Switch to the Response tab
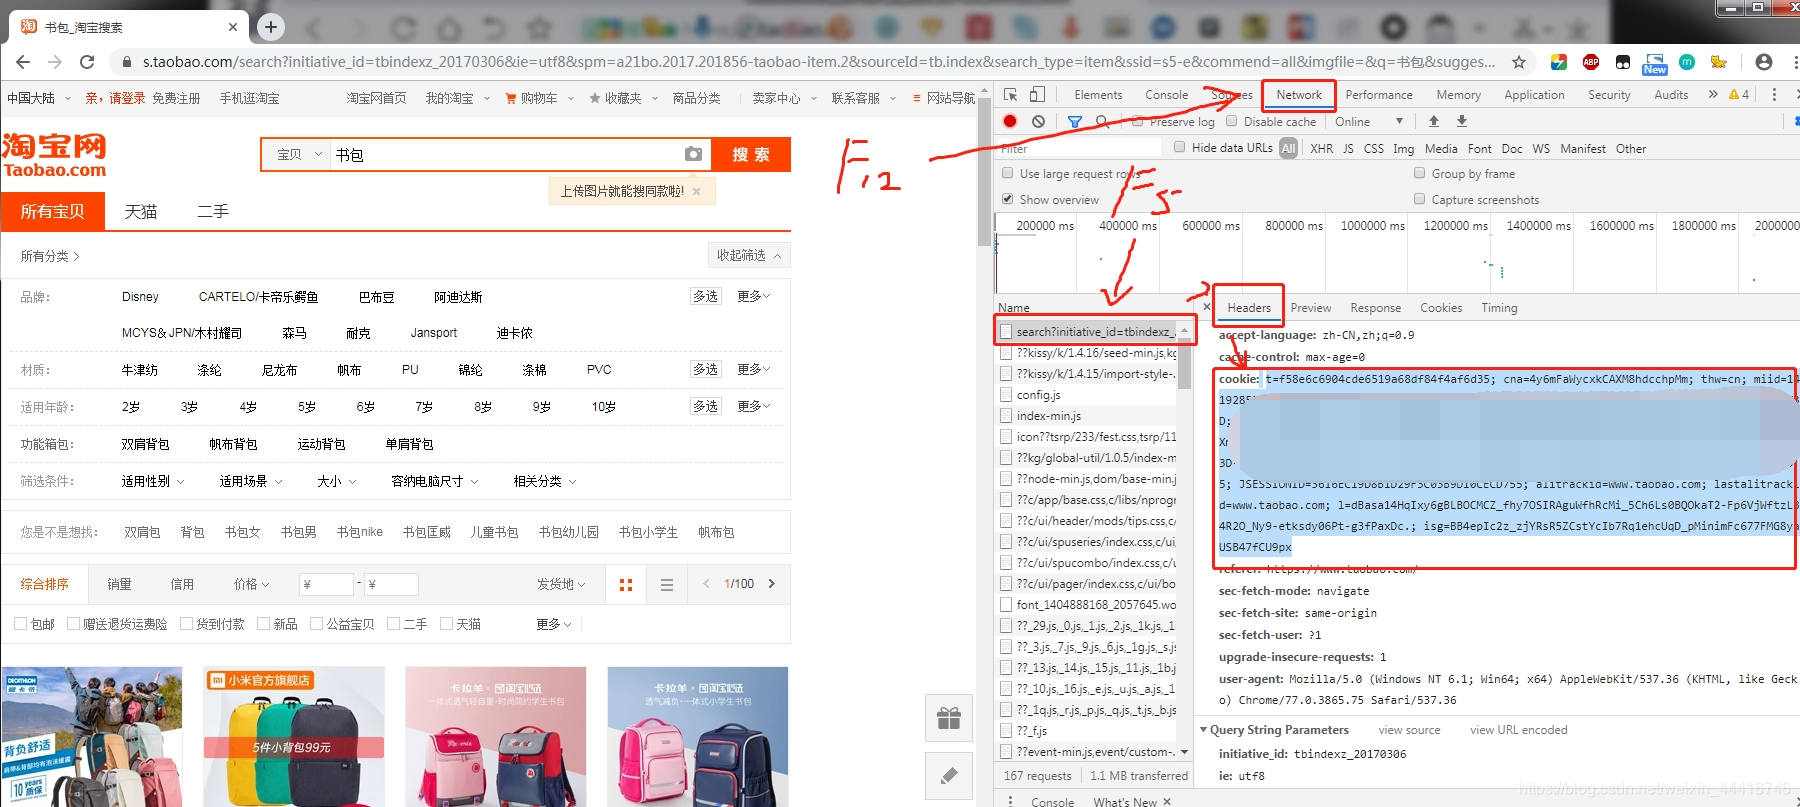1800x807 pixels. (1375, 308)
